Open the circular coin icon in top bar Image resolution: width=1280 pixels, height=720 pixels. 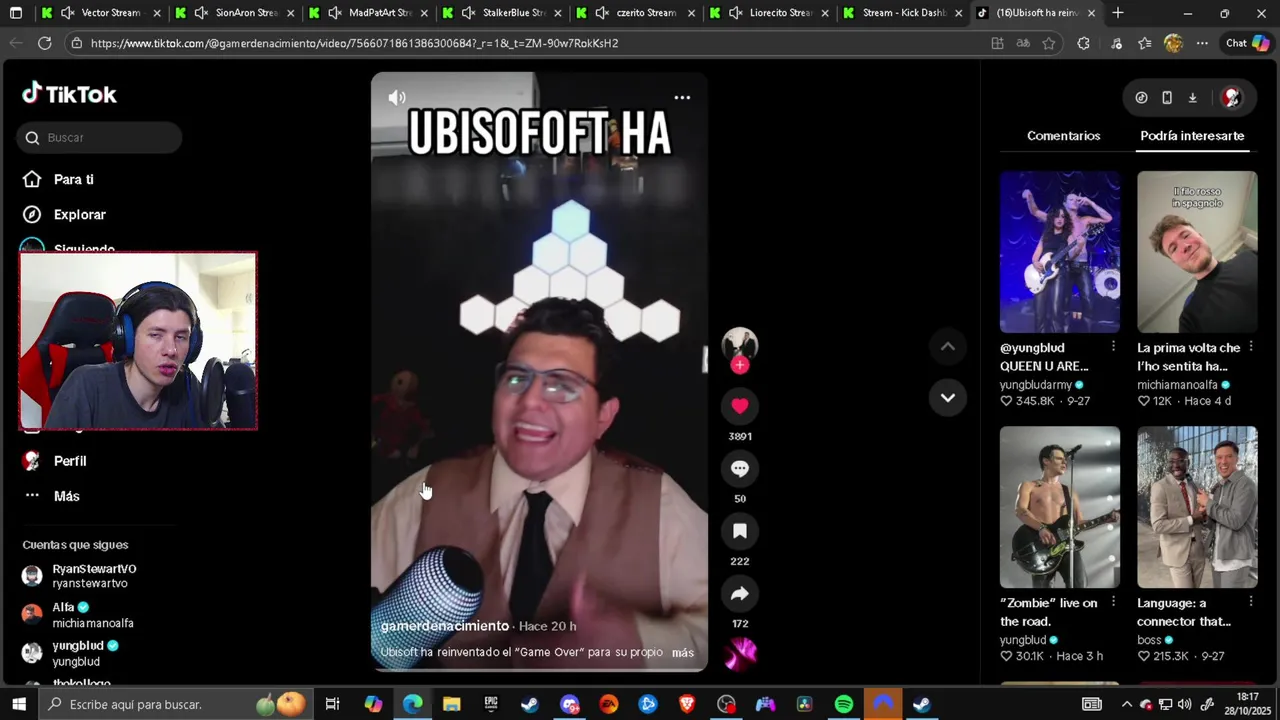point(1141,97)
